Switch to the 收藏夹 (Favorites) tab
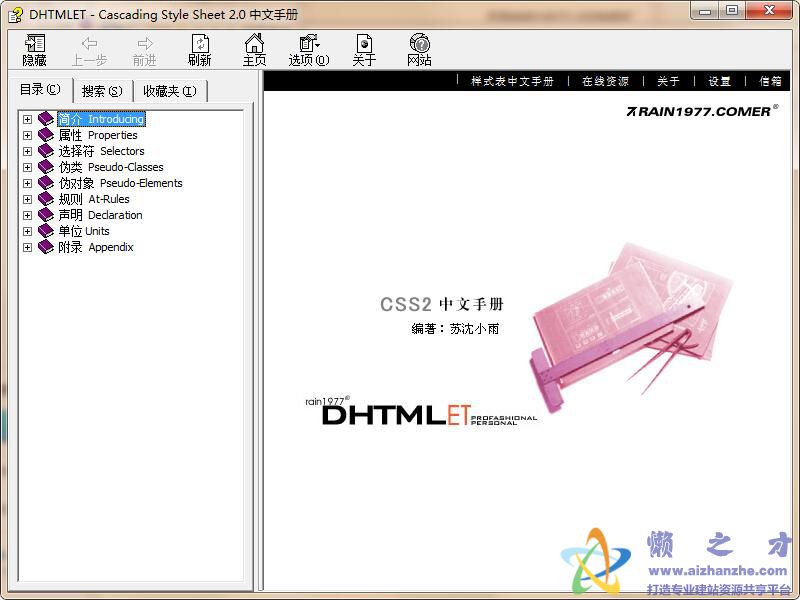Viewport: 800px width, 600px height. (x=170, y=91)
